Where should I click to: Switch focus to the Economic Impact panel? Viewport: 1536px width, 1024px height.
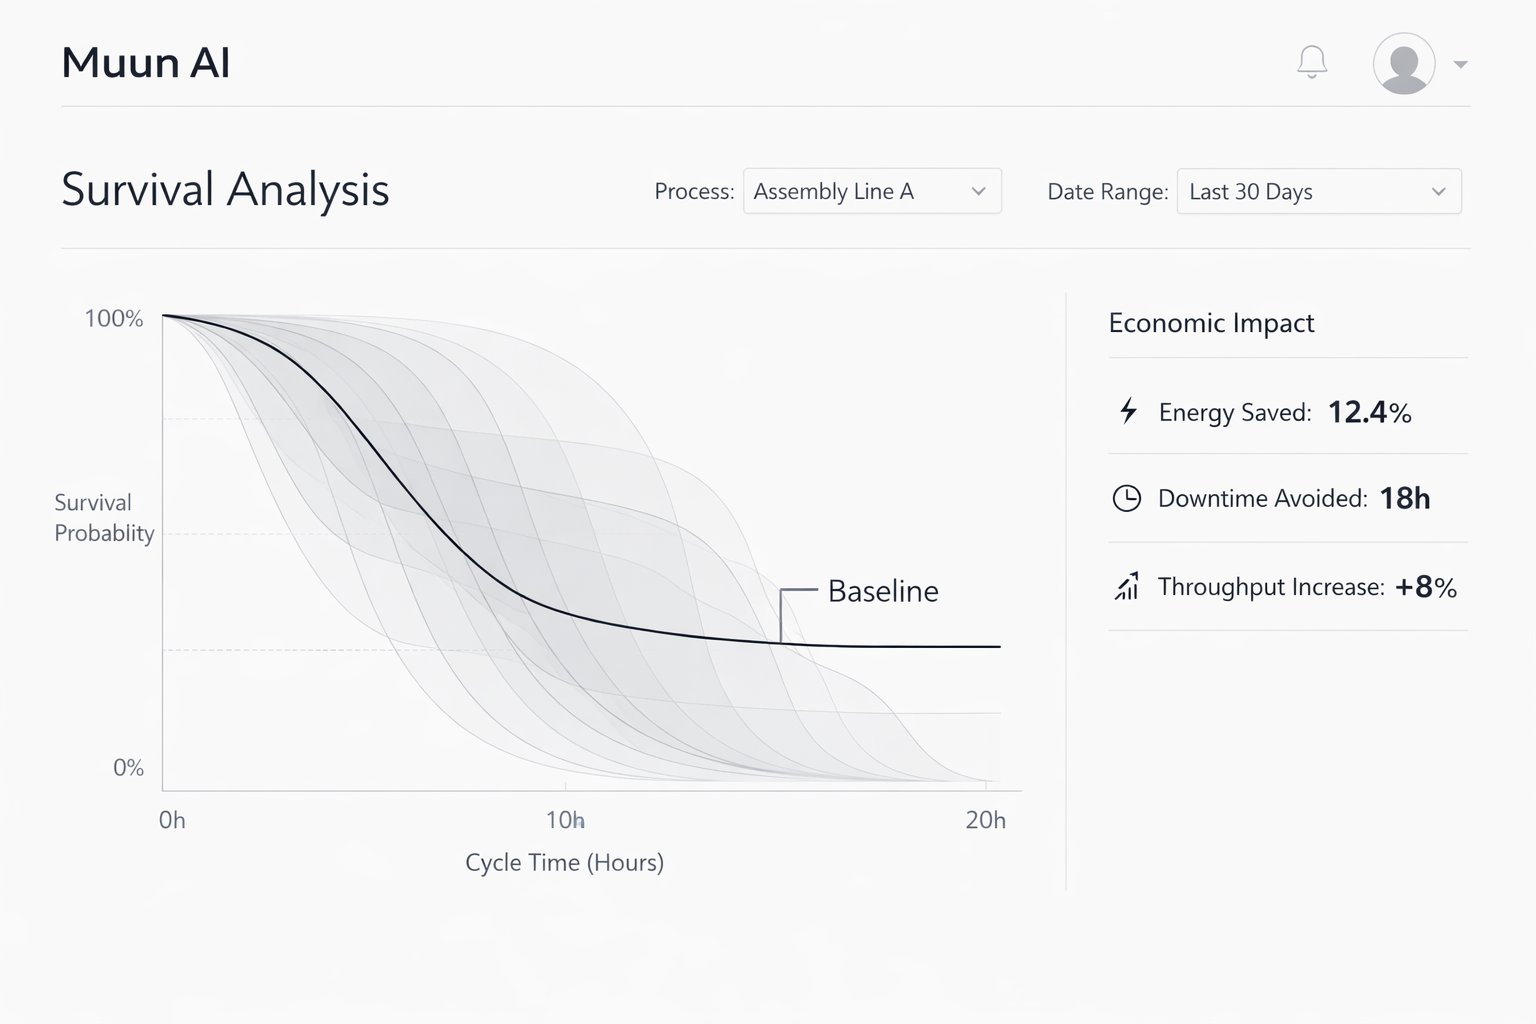coord(1211,323)
